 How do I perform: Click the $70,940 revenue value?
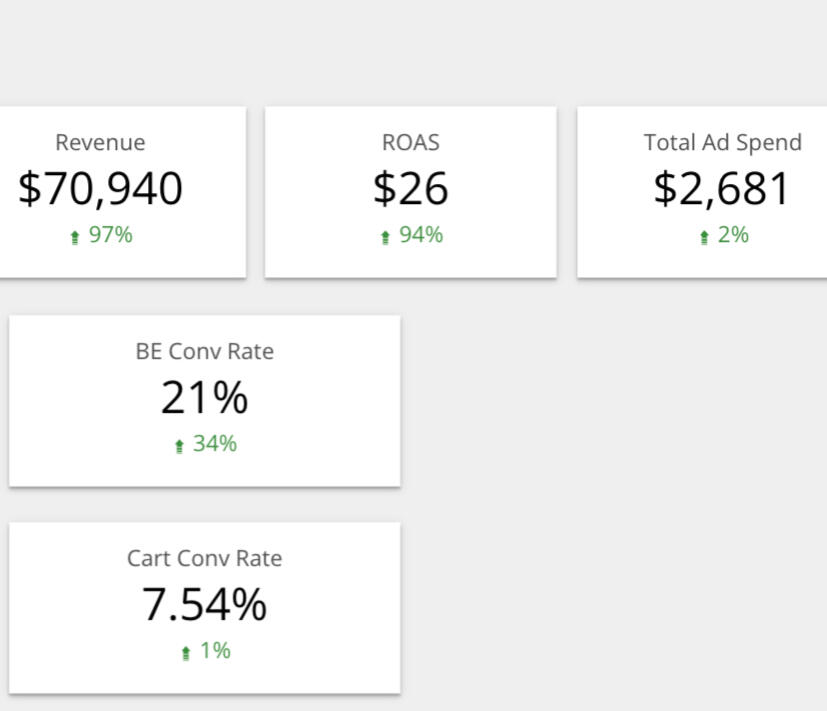click(x=100, y=189)
